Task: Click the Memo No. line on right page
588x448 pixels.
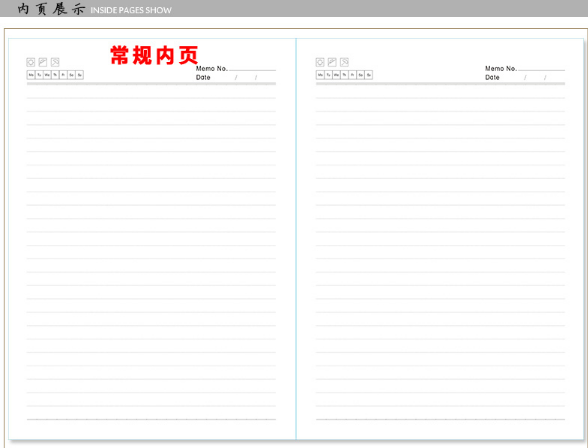Action: click(x=541, y=69)
